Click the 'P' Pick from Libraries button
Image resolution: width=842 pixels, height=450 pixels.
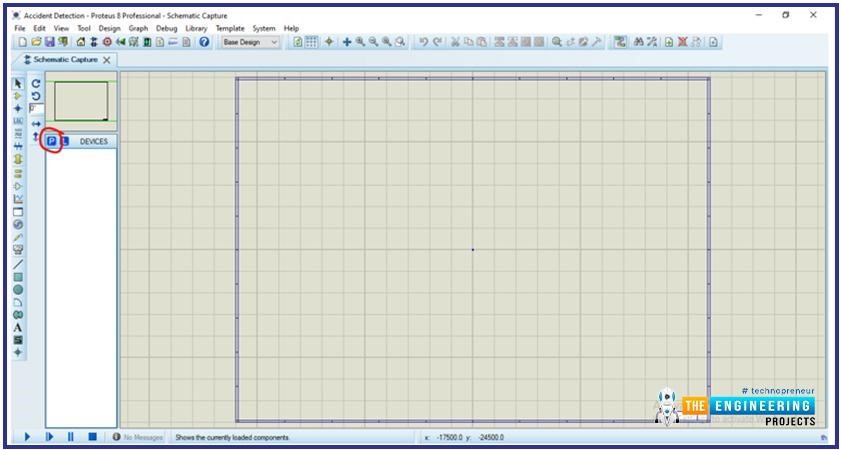(52, 141)
